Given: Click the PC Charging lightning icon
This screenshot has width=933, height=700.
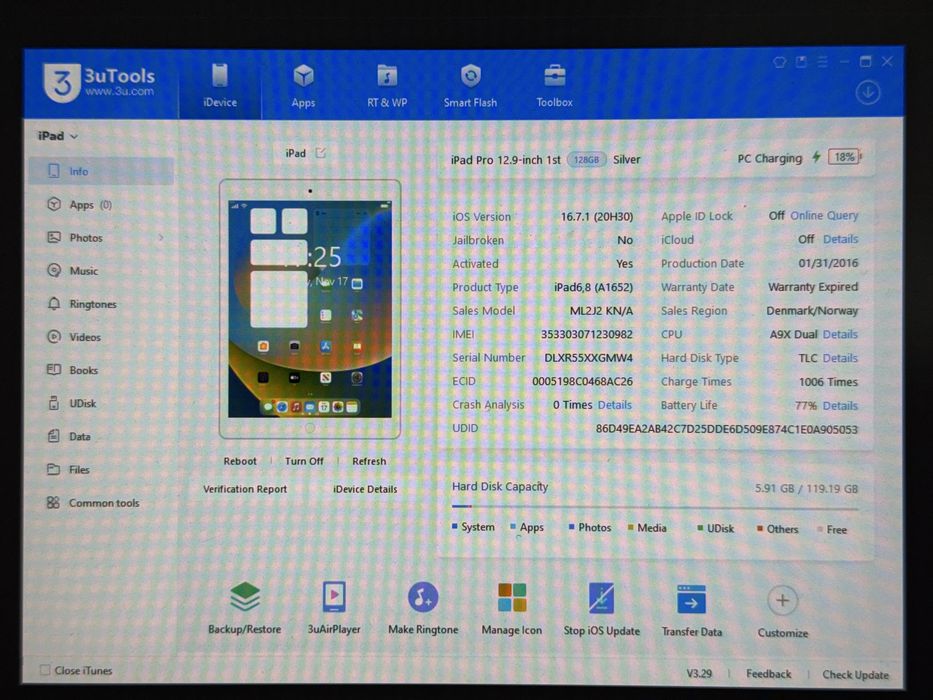Looking at the screenshot, I should (x=816, y=157).
